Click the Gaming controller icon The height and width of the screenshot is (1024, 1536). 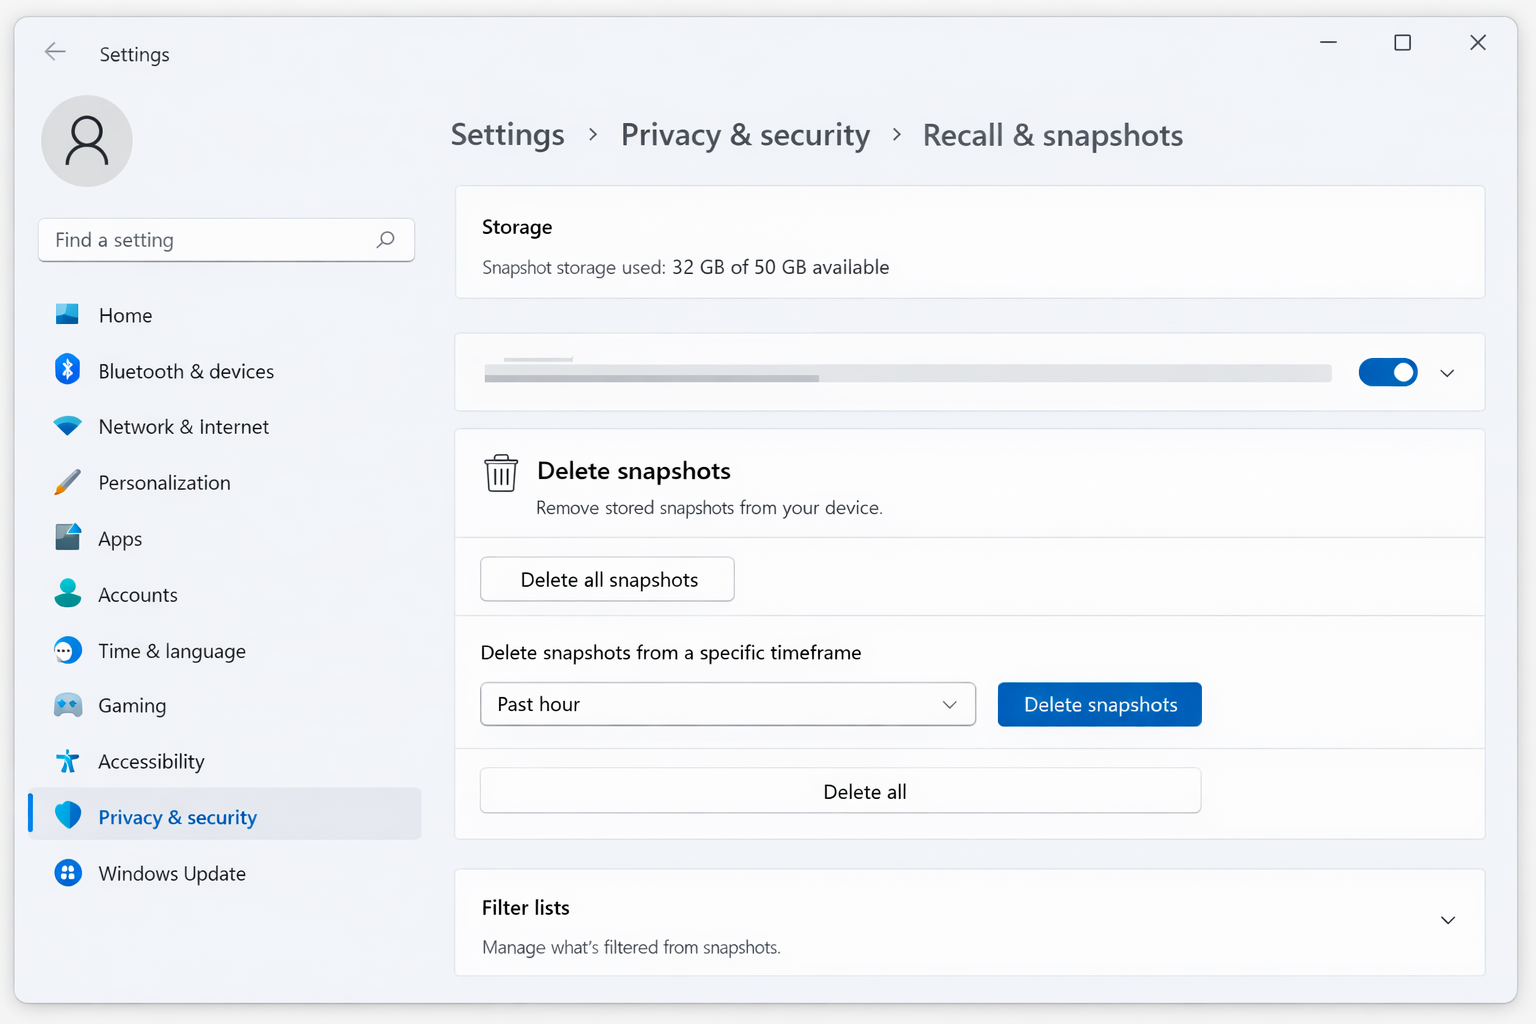[x=67, y=706]
